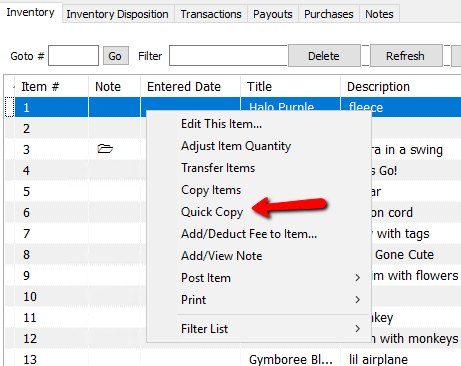Expand the Print submenu

tap(259, 300)
